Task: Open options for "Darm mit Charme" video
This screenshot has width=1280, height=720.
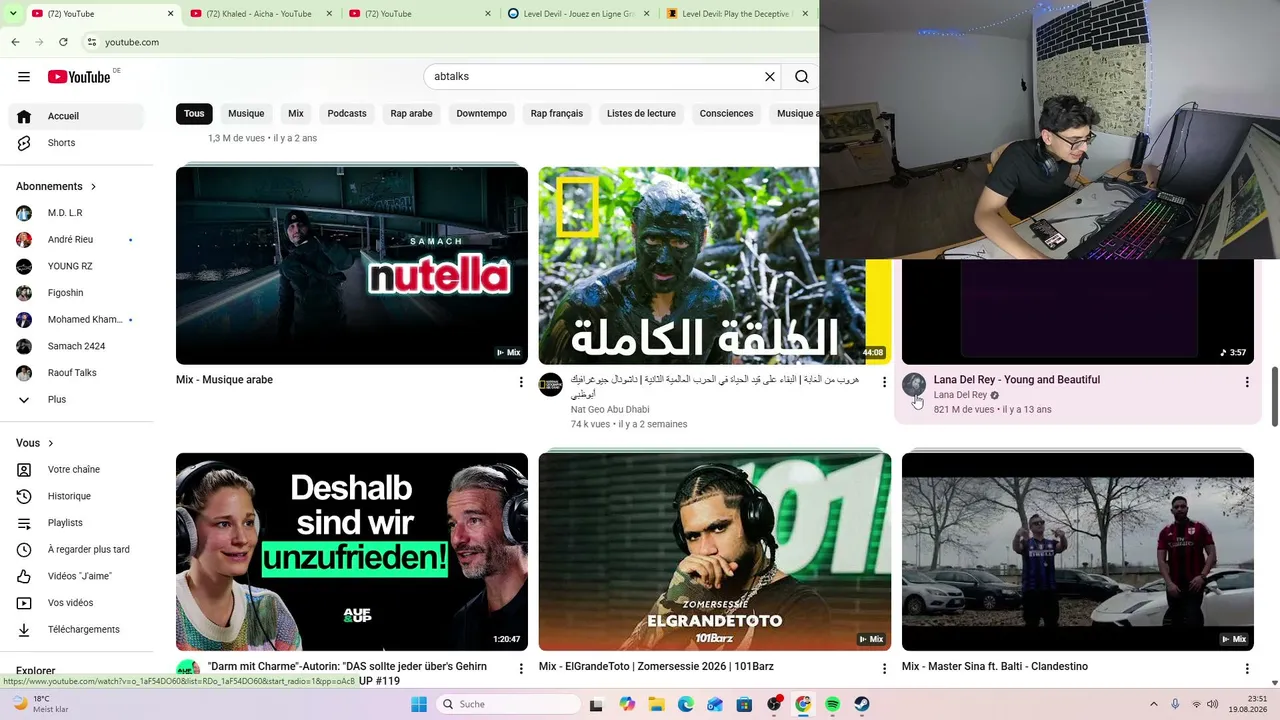Action: (521, 668)
